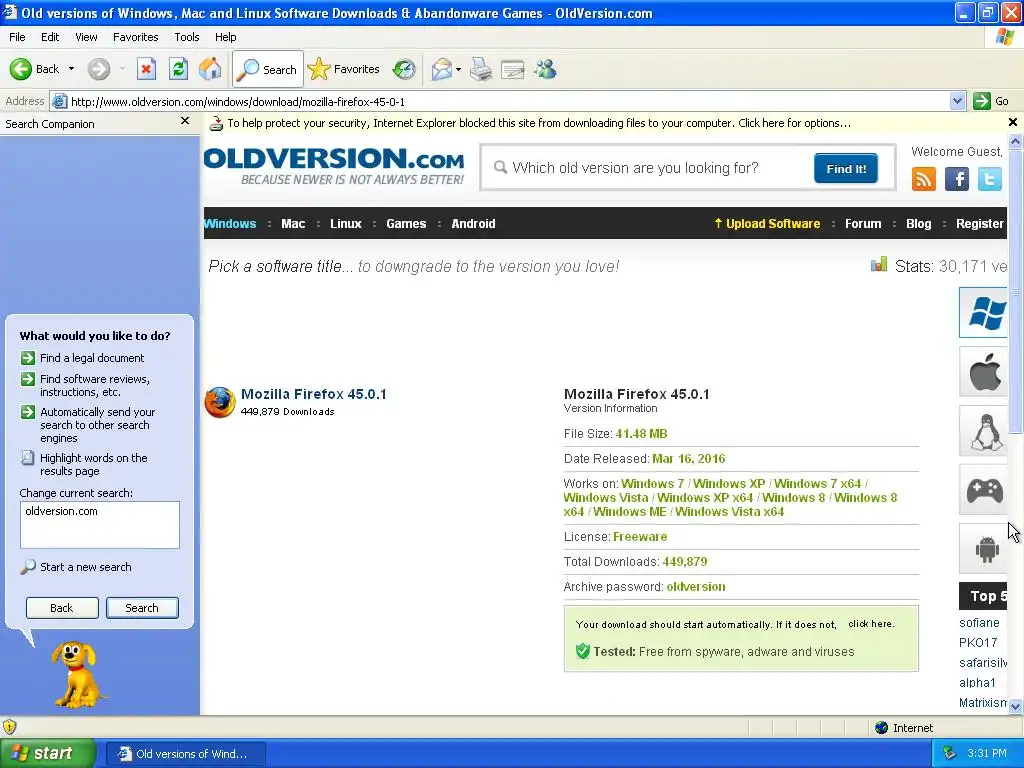Open the Favorites menu
This screenshot has width=1024, height=768.
(x=135, y=37)
